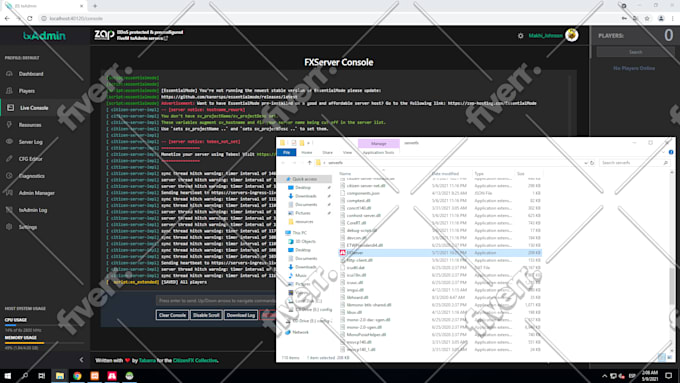680x383 pixels.
Task: Click the Admin Manager icon
Action: pos(9,193)
